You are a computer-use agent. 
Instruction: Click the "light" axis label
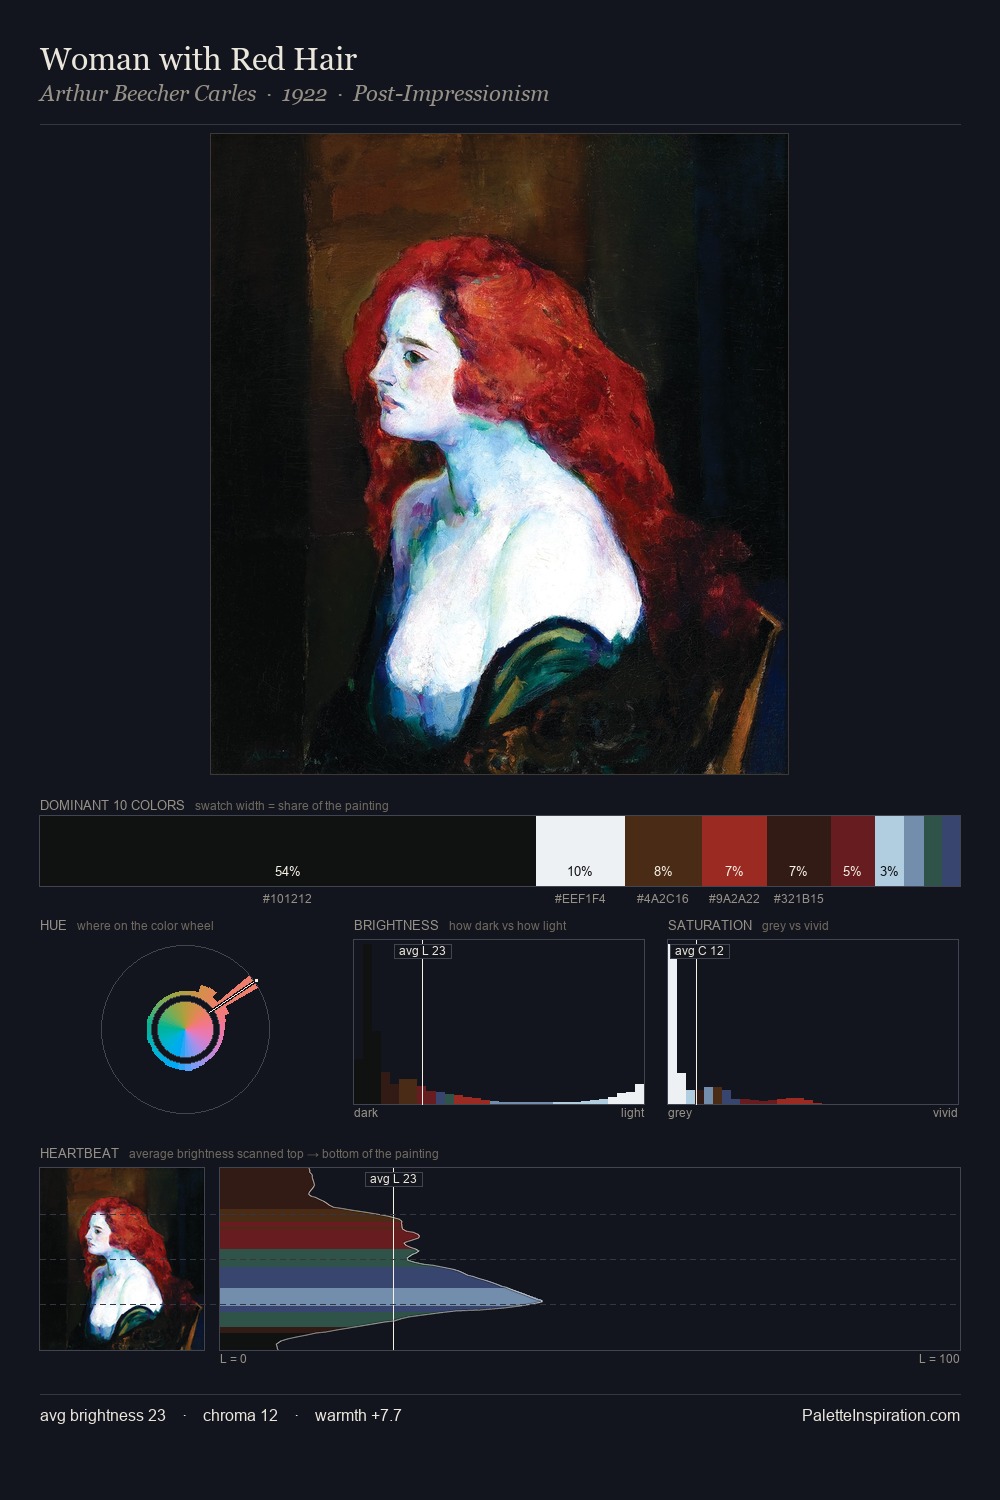pyautogui.click(x=632, y=1113)
